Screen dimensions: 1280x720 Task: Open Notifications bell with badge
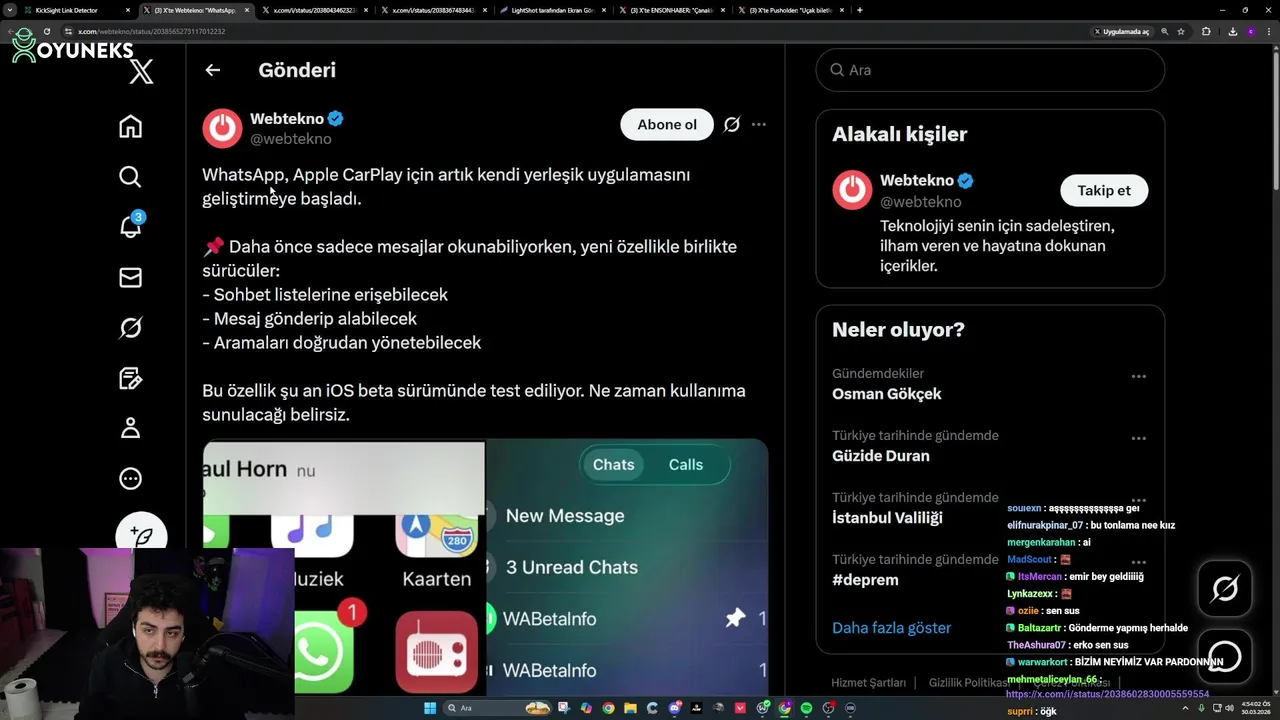(x=131, y=226)
